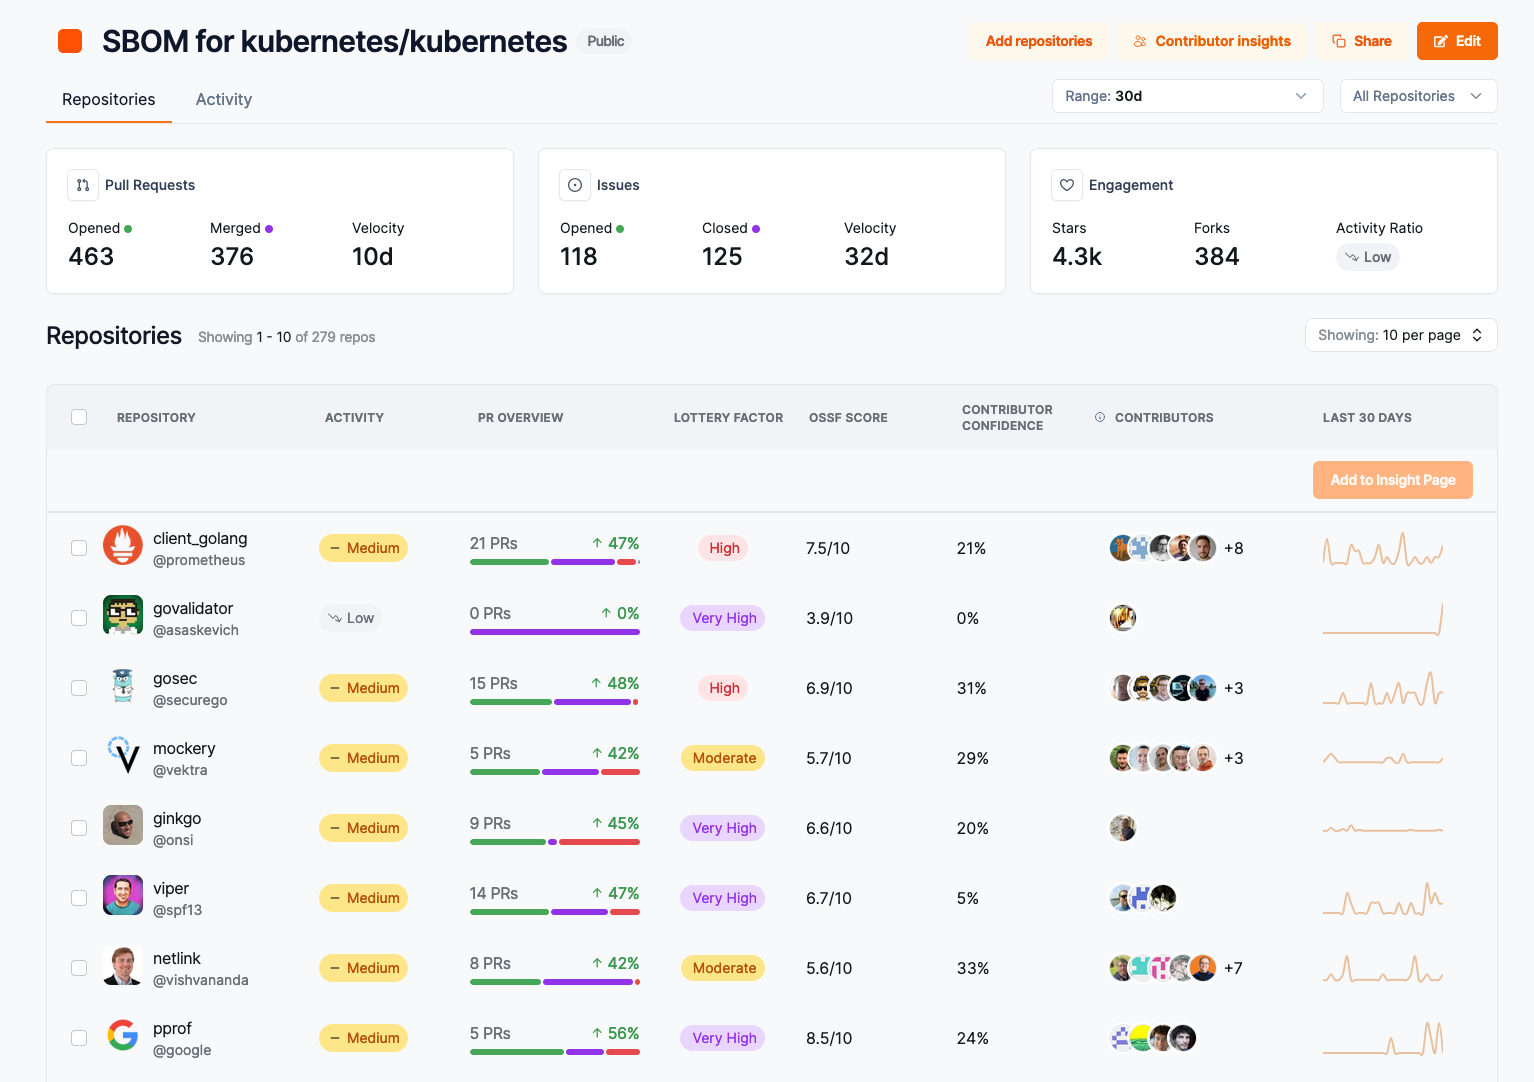Click Add to Insight Page button
Image resolution: width=1534 pixels, height=1082 pixels.
tap(1392, 480)
